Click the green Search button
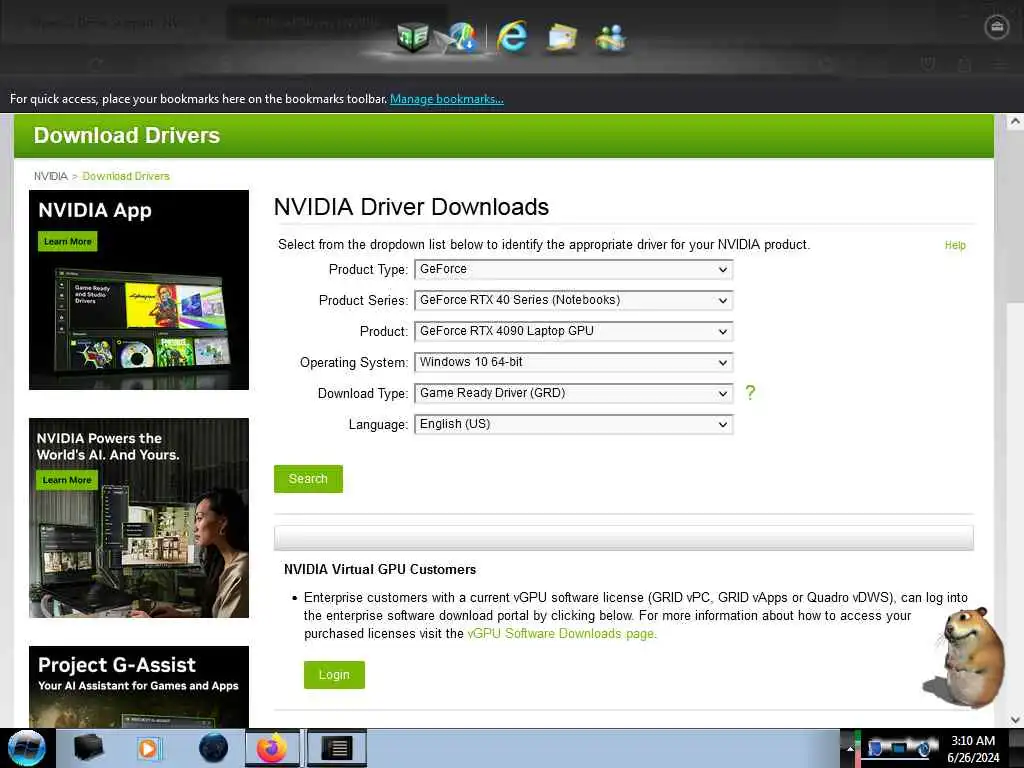 (x=308, y=479)
